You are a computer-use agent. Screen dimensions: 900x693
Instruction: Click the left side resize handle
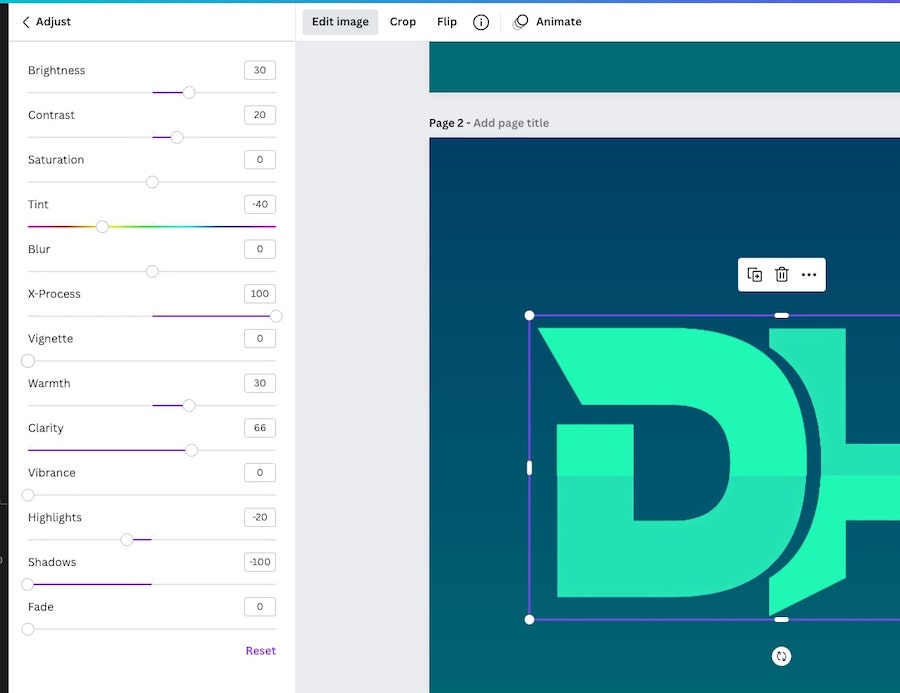[x=530, y=467]
